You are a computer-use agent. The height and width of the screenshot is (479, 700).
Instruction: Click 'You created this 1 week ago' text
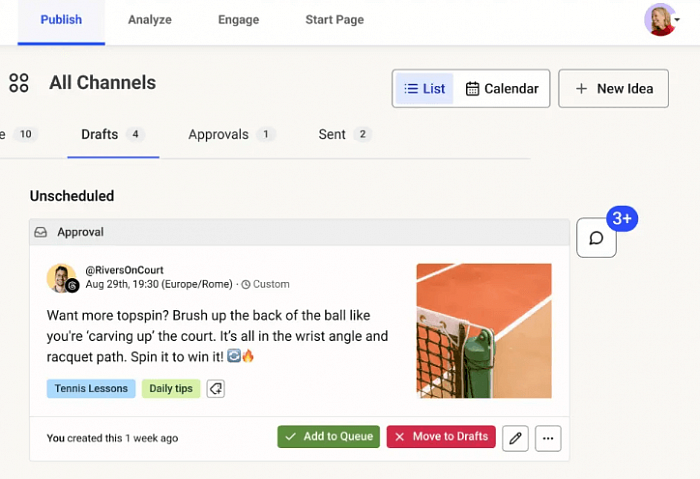(x=112, y=438)
